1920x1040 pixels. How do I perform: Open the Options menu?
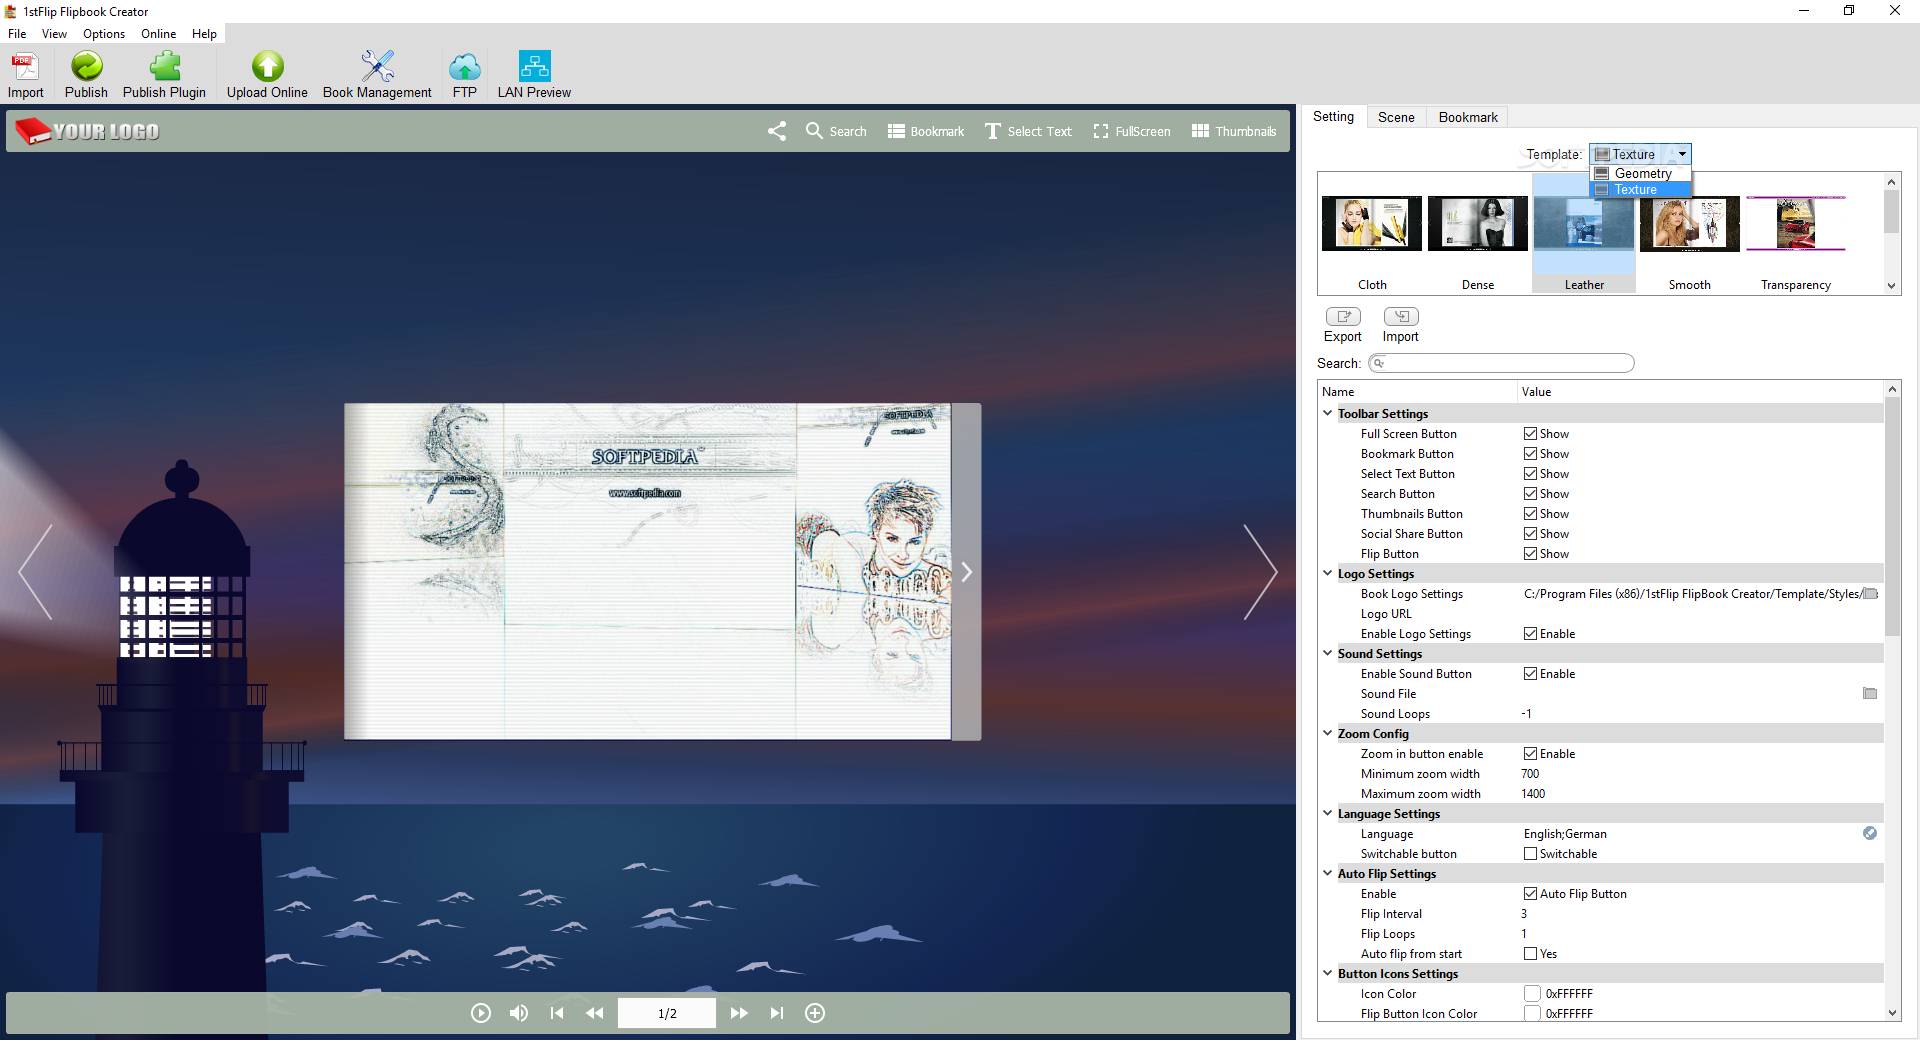[104, 33]
